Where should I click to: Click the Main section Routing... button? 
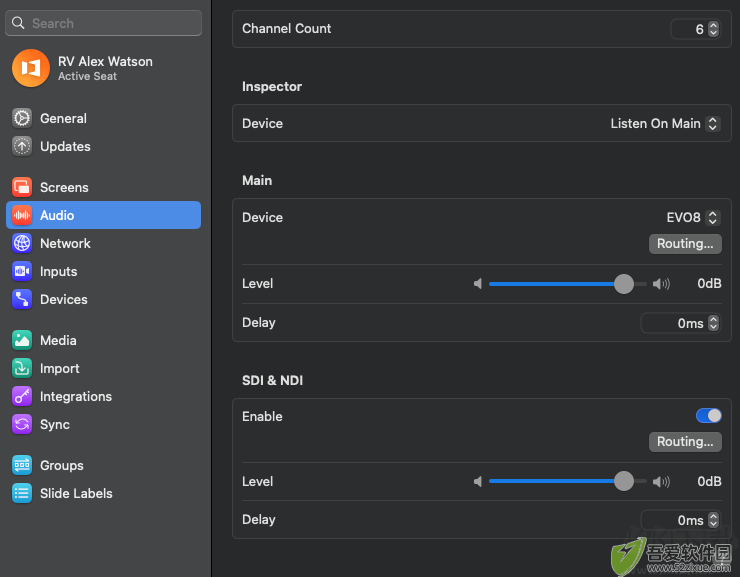point(685,244)
